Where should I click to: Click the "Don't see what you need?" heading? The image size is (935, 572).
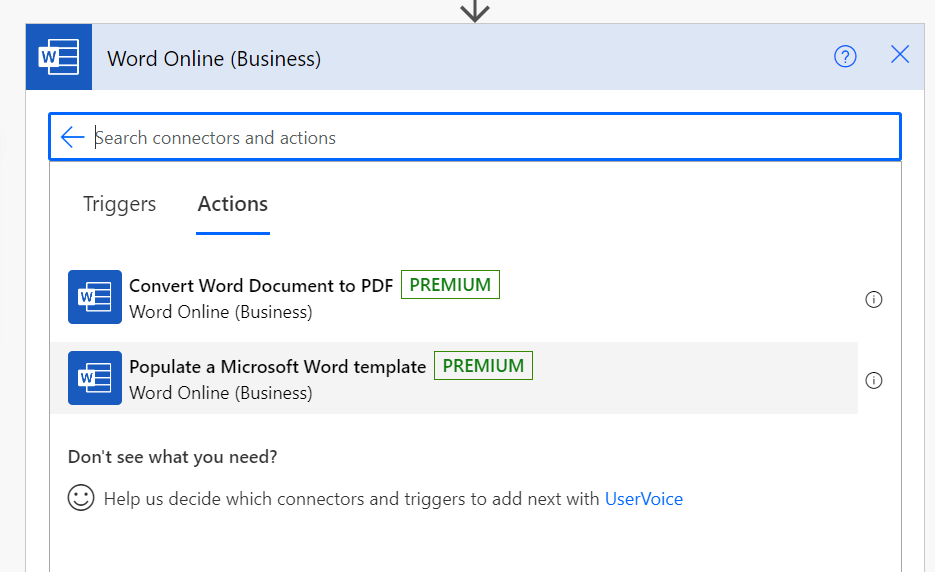(x=173, y=457)
